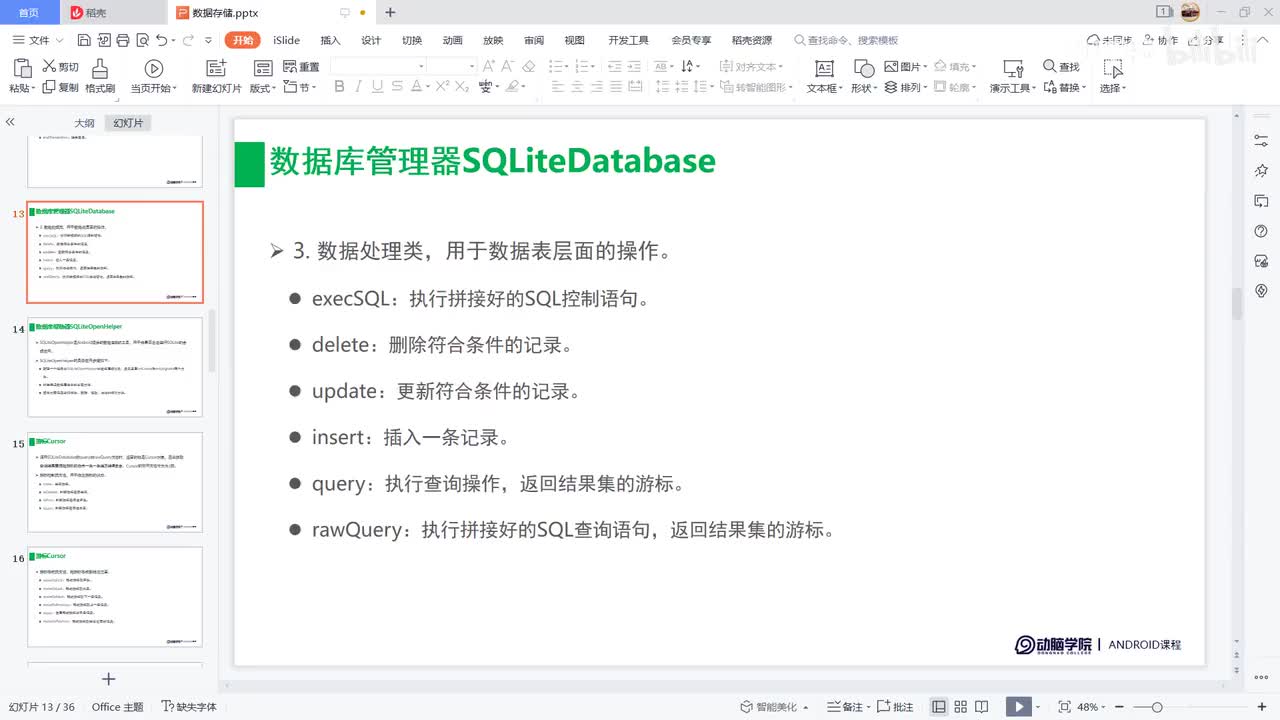This screenshot has height=720, width=1280.
Task: Click the Find (查找) magnifier
Action: point(1061,67)
